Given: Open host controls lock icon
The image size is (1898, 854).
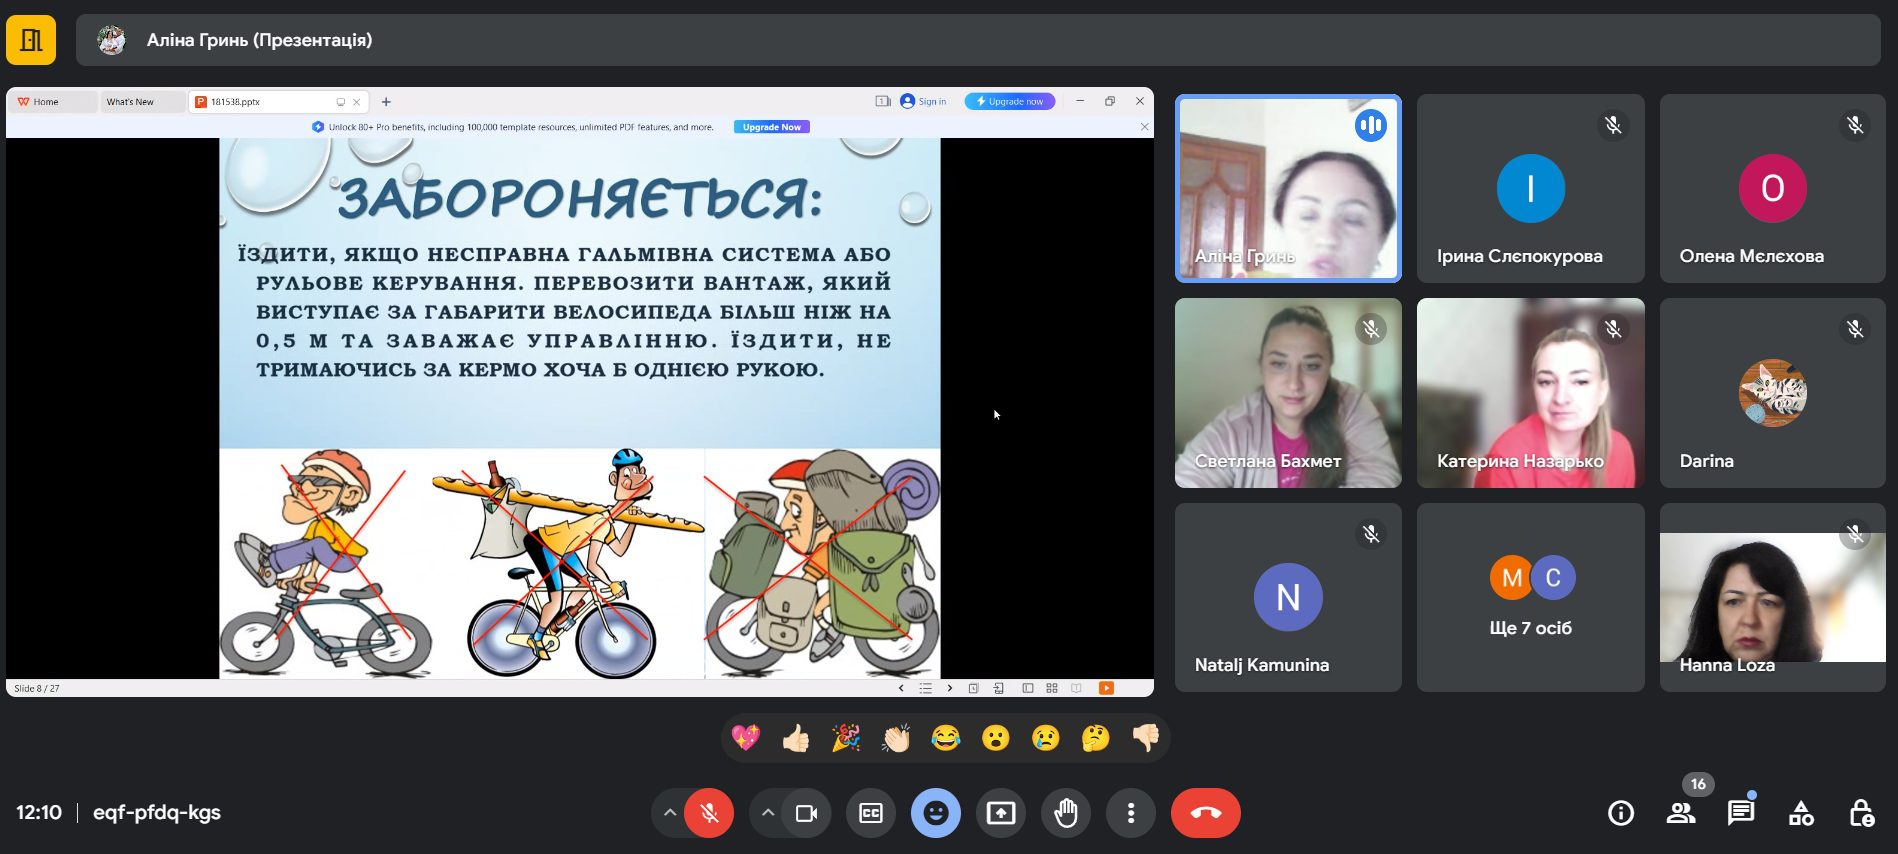Looking at the screenshot, I should point(1861,813).
